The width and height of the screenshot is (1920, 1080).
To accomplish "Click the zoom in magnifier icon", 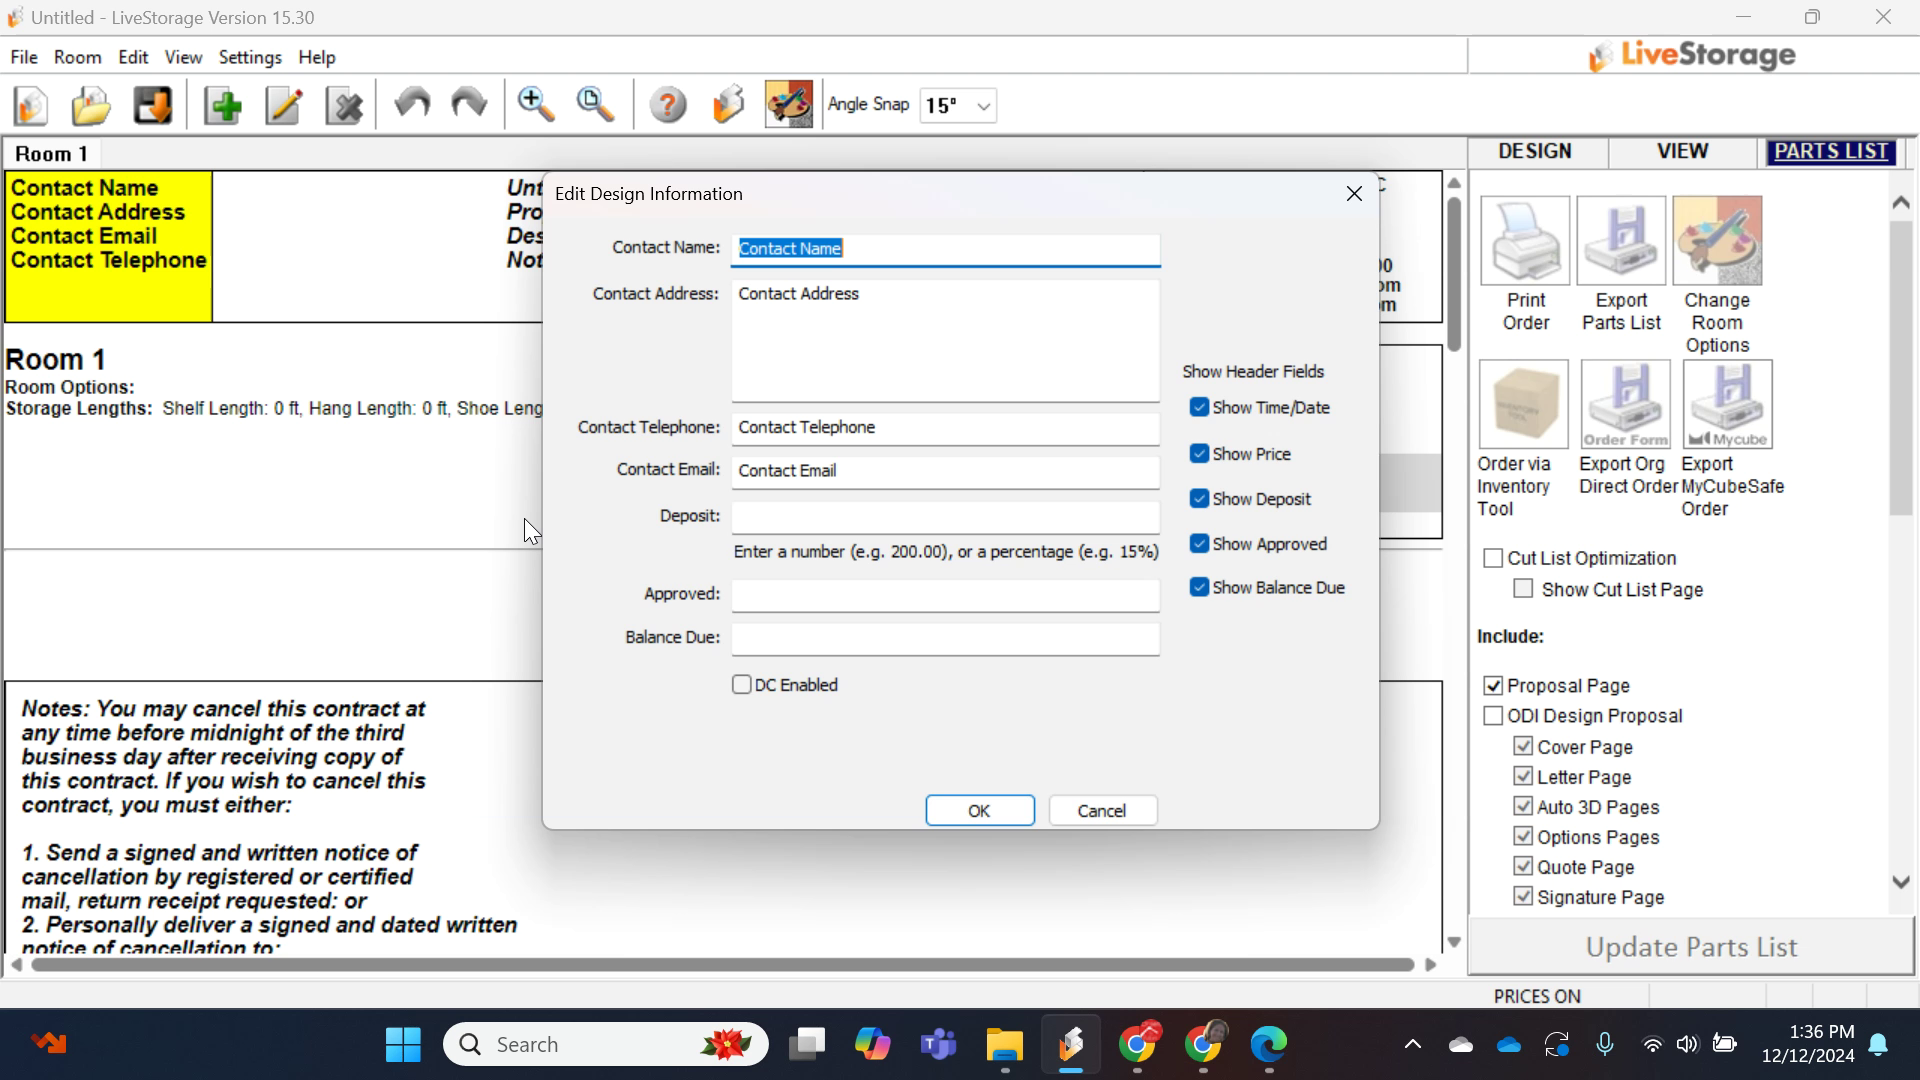I will [536, 105].
